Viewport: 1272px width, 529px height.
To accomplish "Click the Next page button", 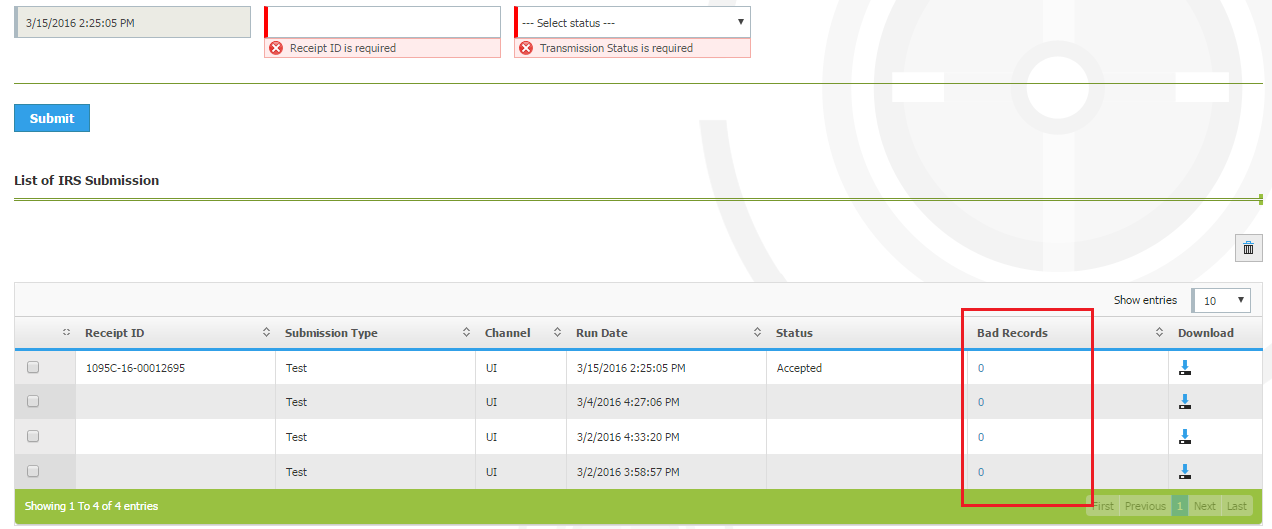I will (1204, 506).
